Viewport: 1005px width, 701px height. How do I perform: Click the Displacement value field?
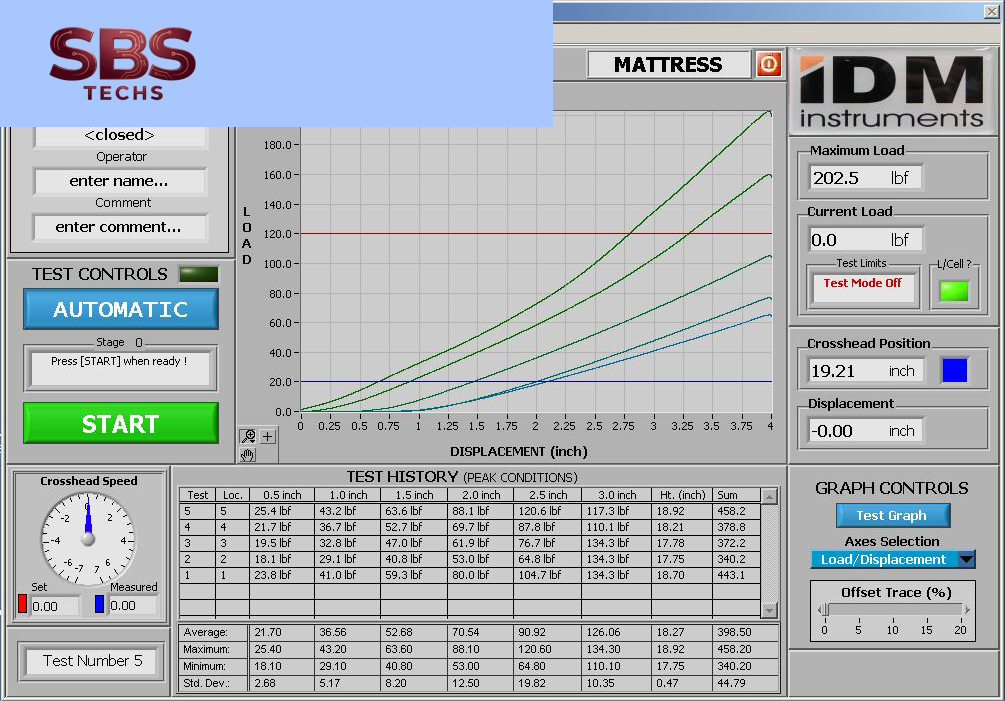pos(865,431)
